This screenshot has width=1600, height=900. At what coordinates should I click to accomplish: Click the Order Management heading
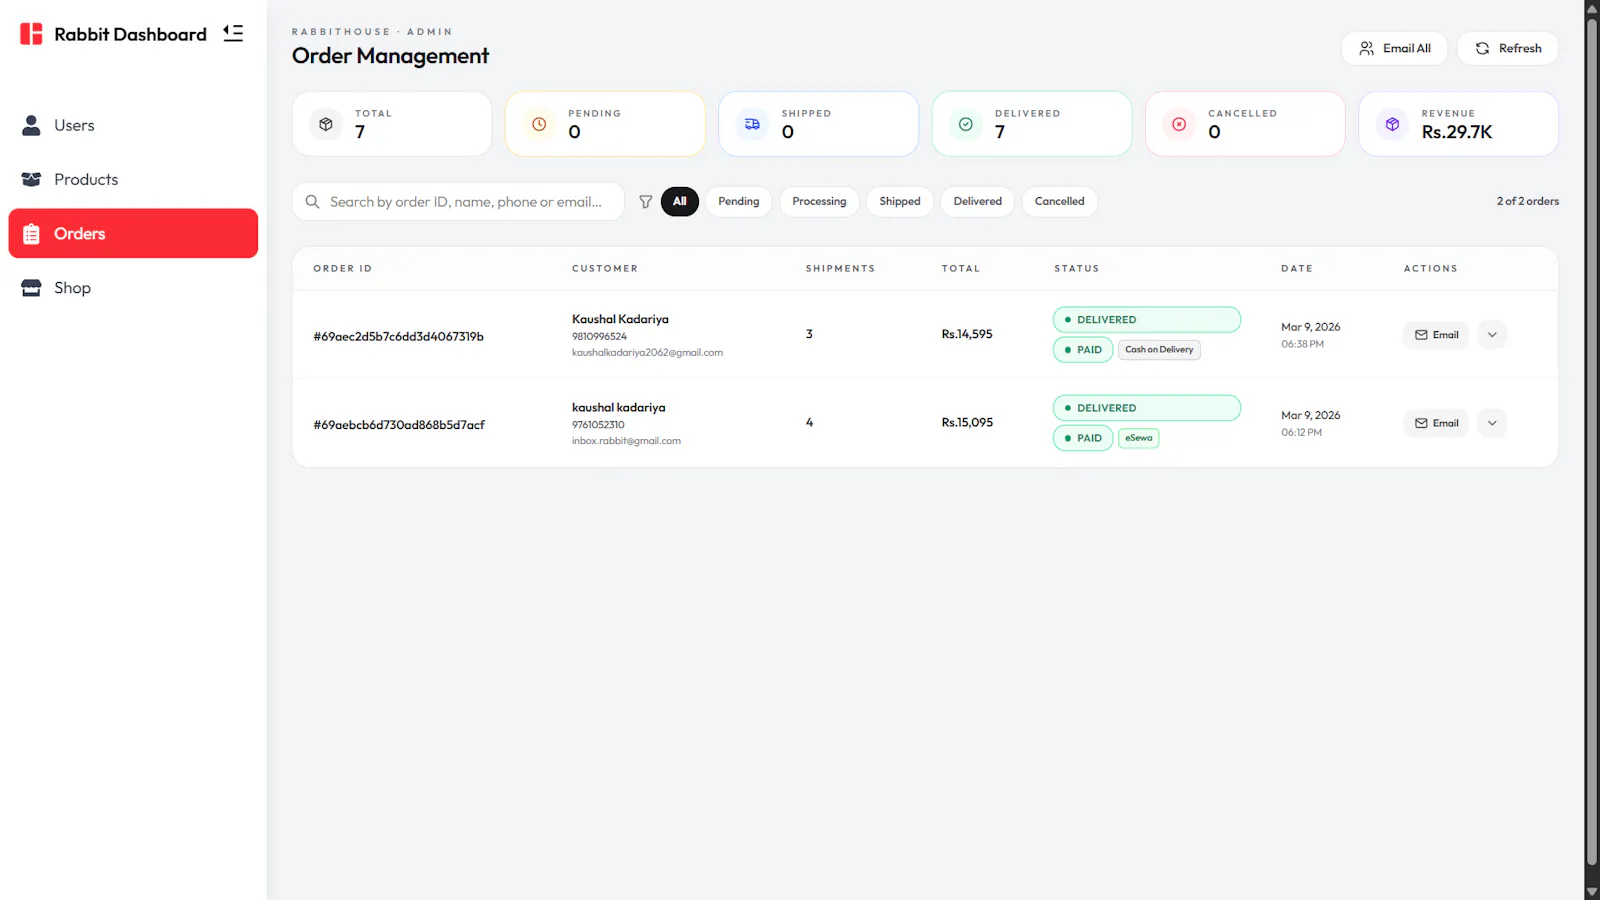coord(390,56)
